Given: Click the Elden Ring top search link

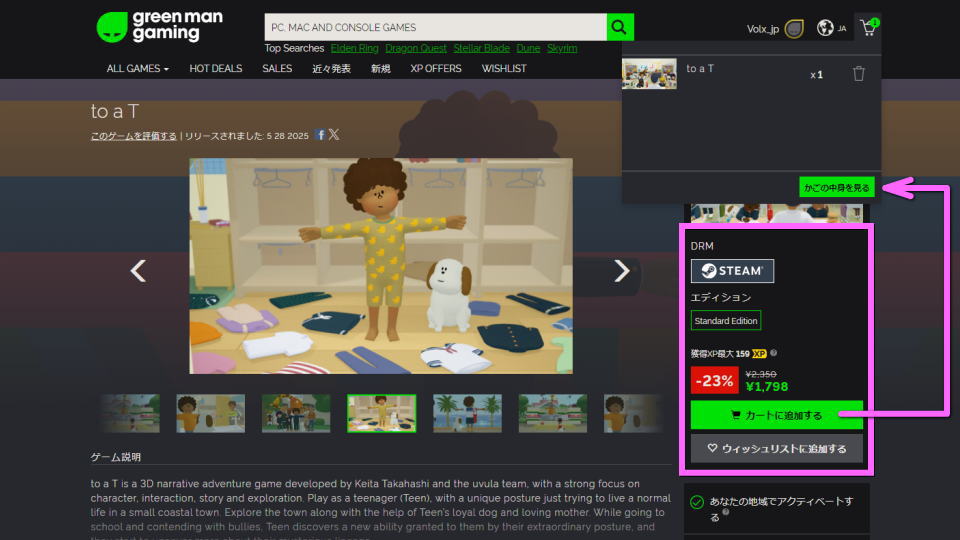Looking at the screenshot, I should (354, 48).
